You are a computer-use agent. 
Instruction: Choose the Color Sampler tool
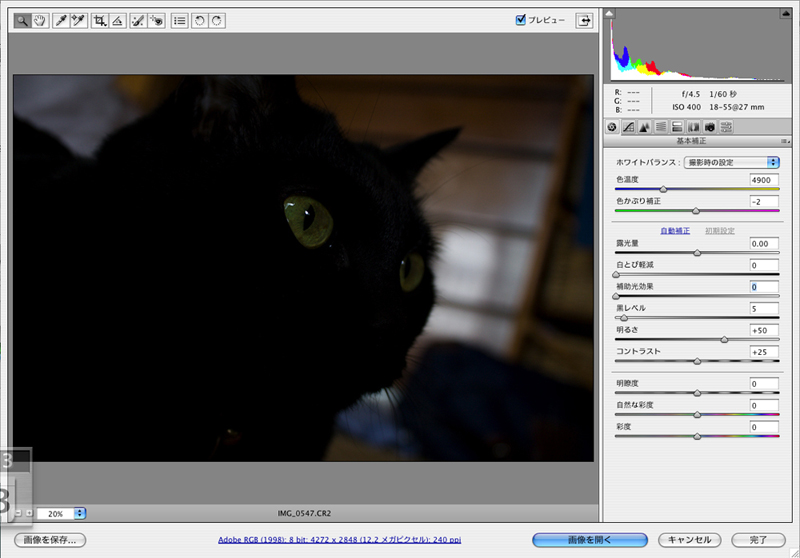pyautogui.click(x=79, y=21)
